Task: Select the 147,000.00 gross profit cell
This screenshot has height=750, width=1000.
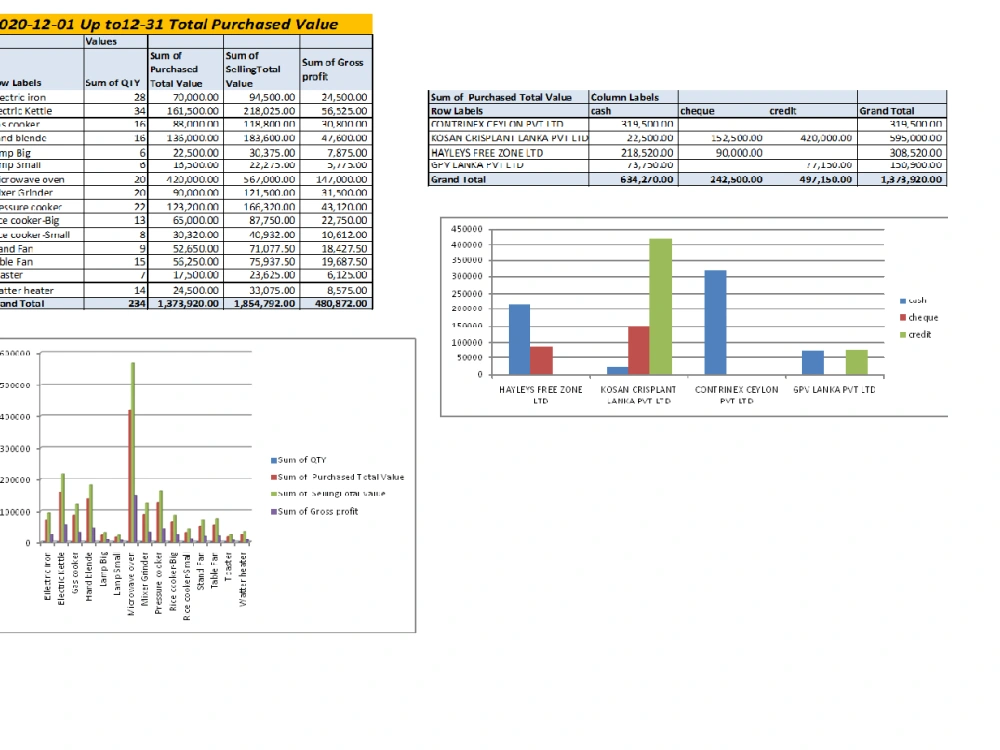Action: 336,179
